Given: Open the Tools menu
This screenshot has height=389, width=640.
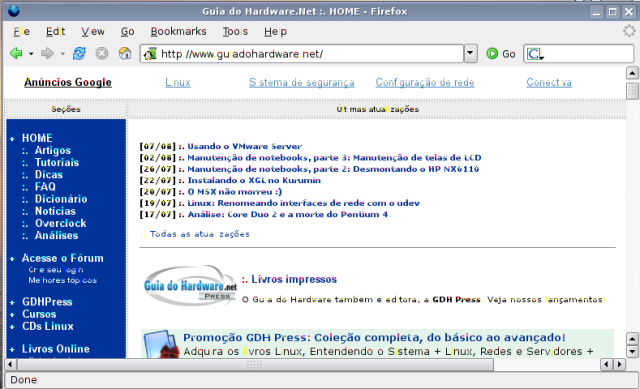Looking at the screenshot, I should [235, 31].
